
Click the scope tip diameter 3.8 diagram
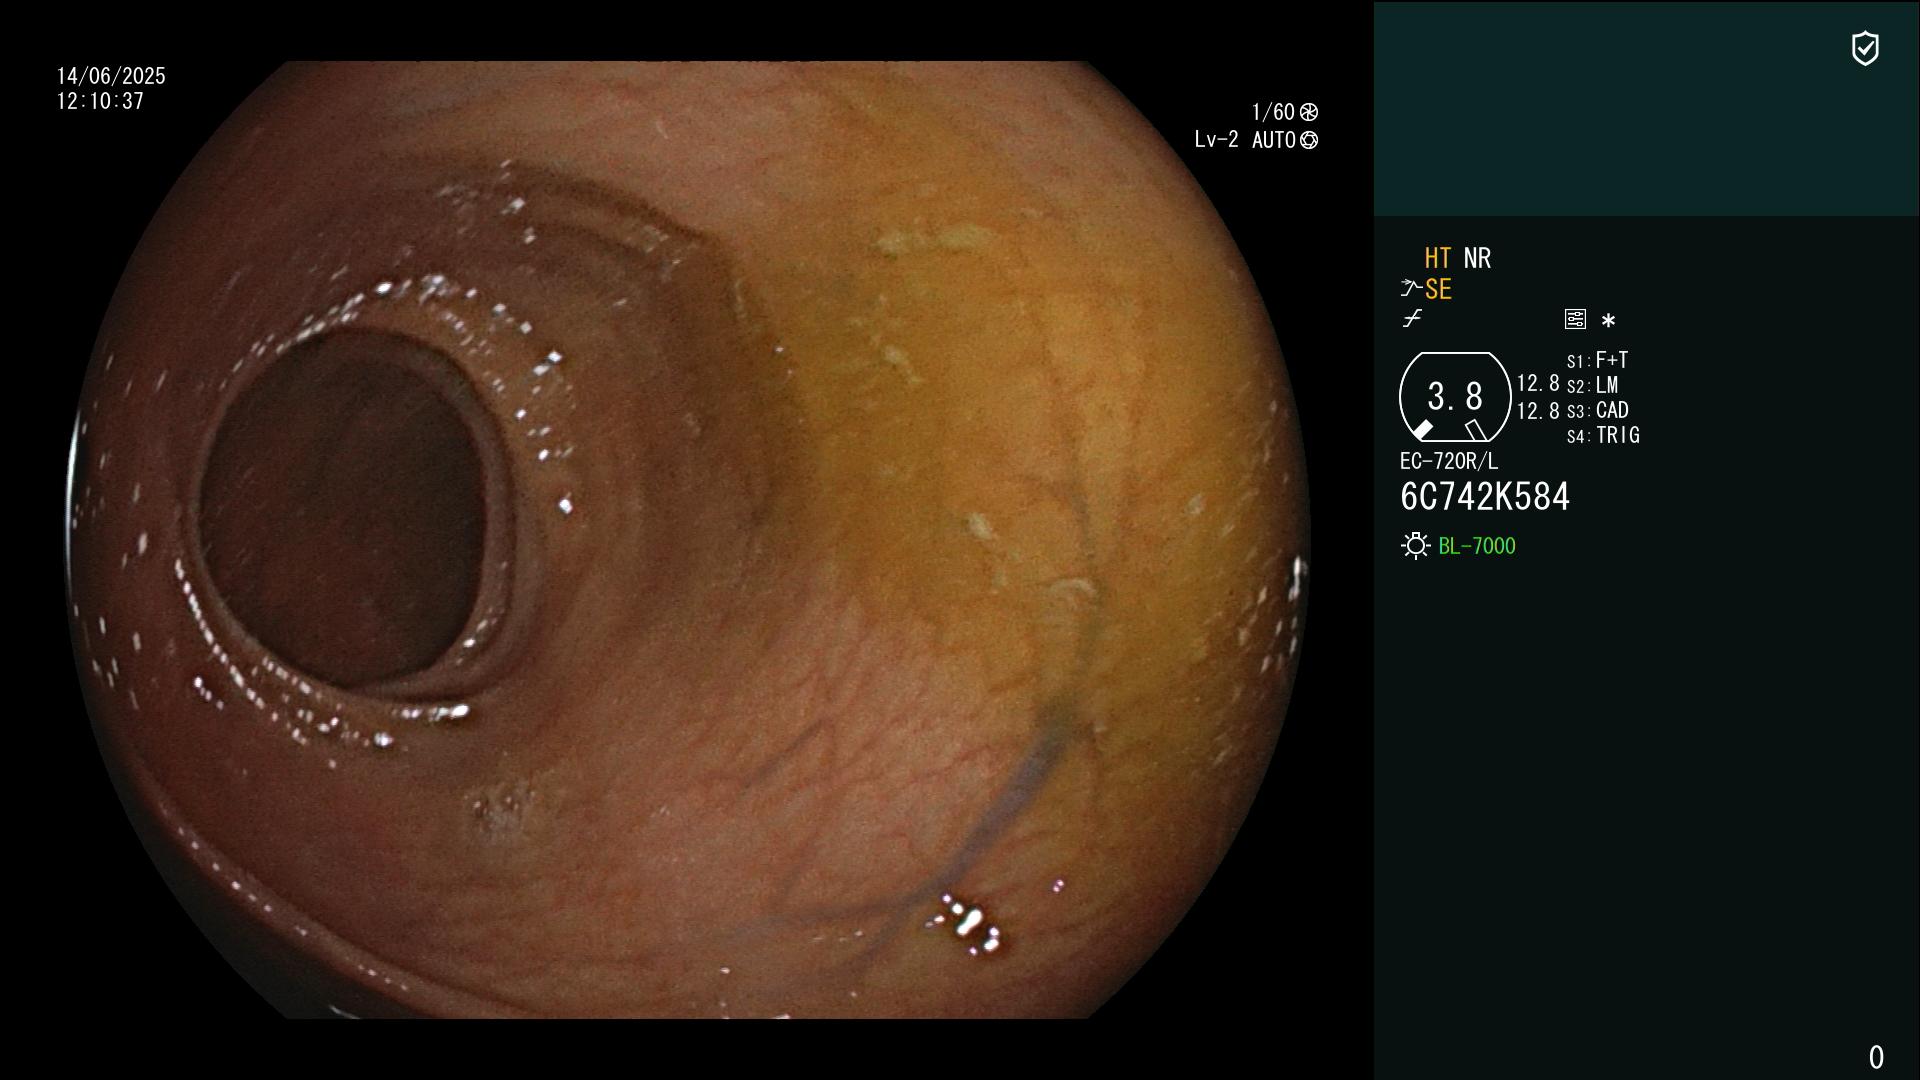pos(1455,397)
